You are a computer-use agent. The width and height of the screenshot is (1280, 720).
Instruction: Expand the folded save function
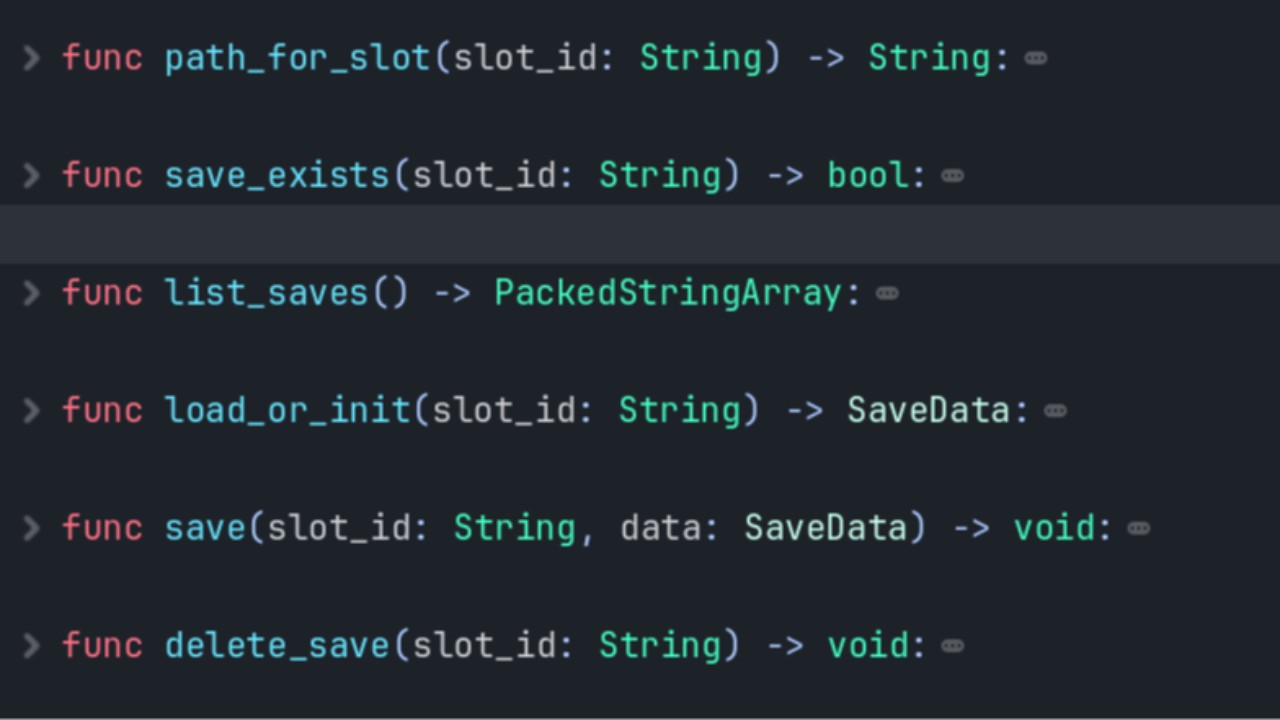tap(31, 528)
